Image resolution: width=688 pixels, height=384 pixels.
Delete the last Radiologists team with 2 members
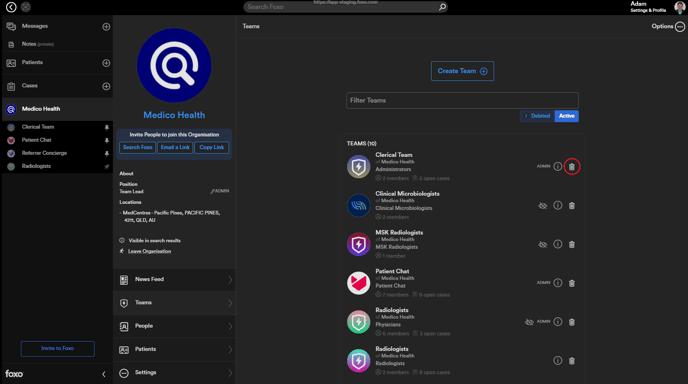pyautogui.click(x=572, y=361)
